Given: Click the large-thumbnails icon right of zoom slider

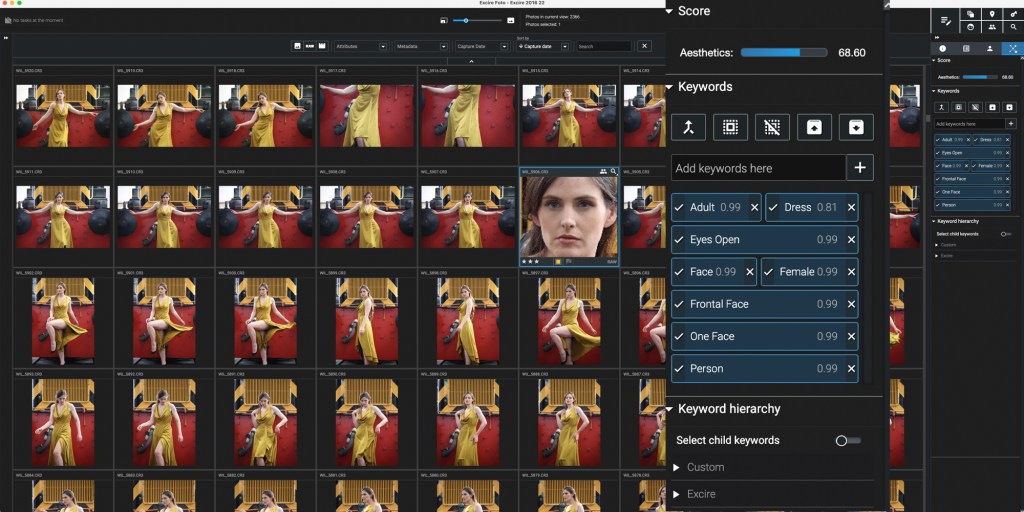Looking at the screenshot, I should click(x=511, y=21).
